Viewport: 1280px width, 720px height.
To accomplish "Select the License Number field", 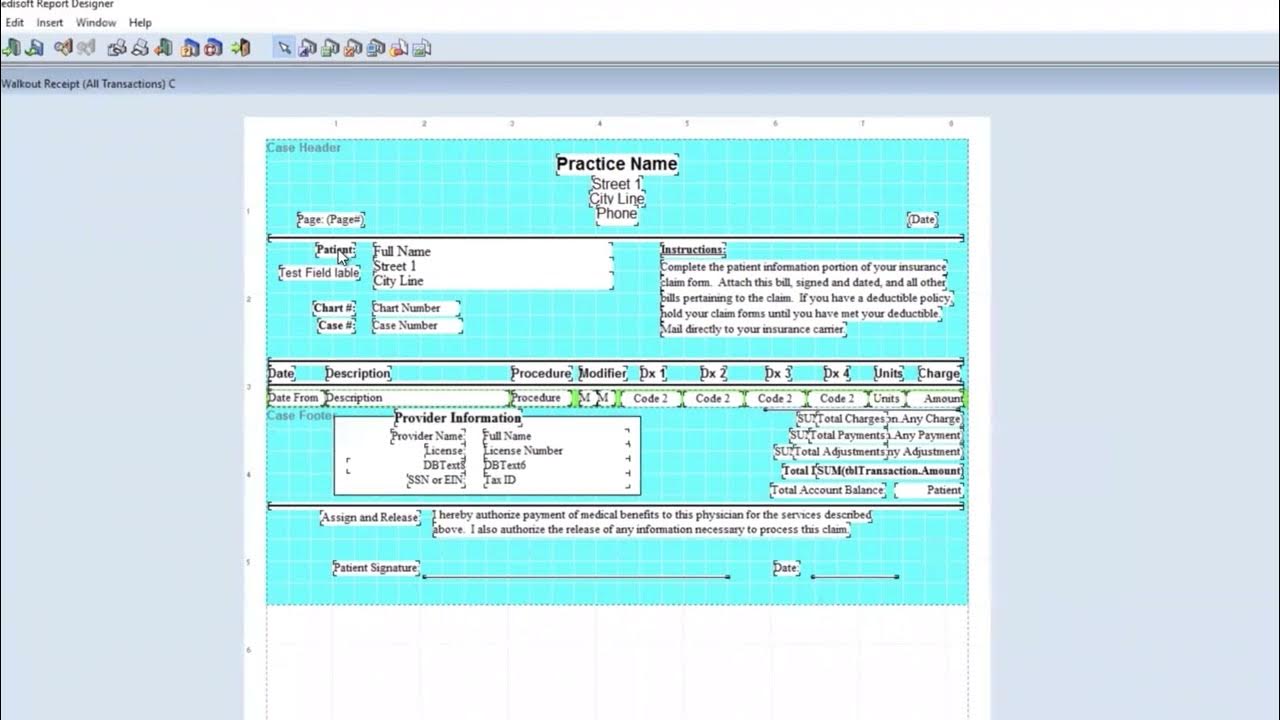I will tap(556, 451).
